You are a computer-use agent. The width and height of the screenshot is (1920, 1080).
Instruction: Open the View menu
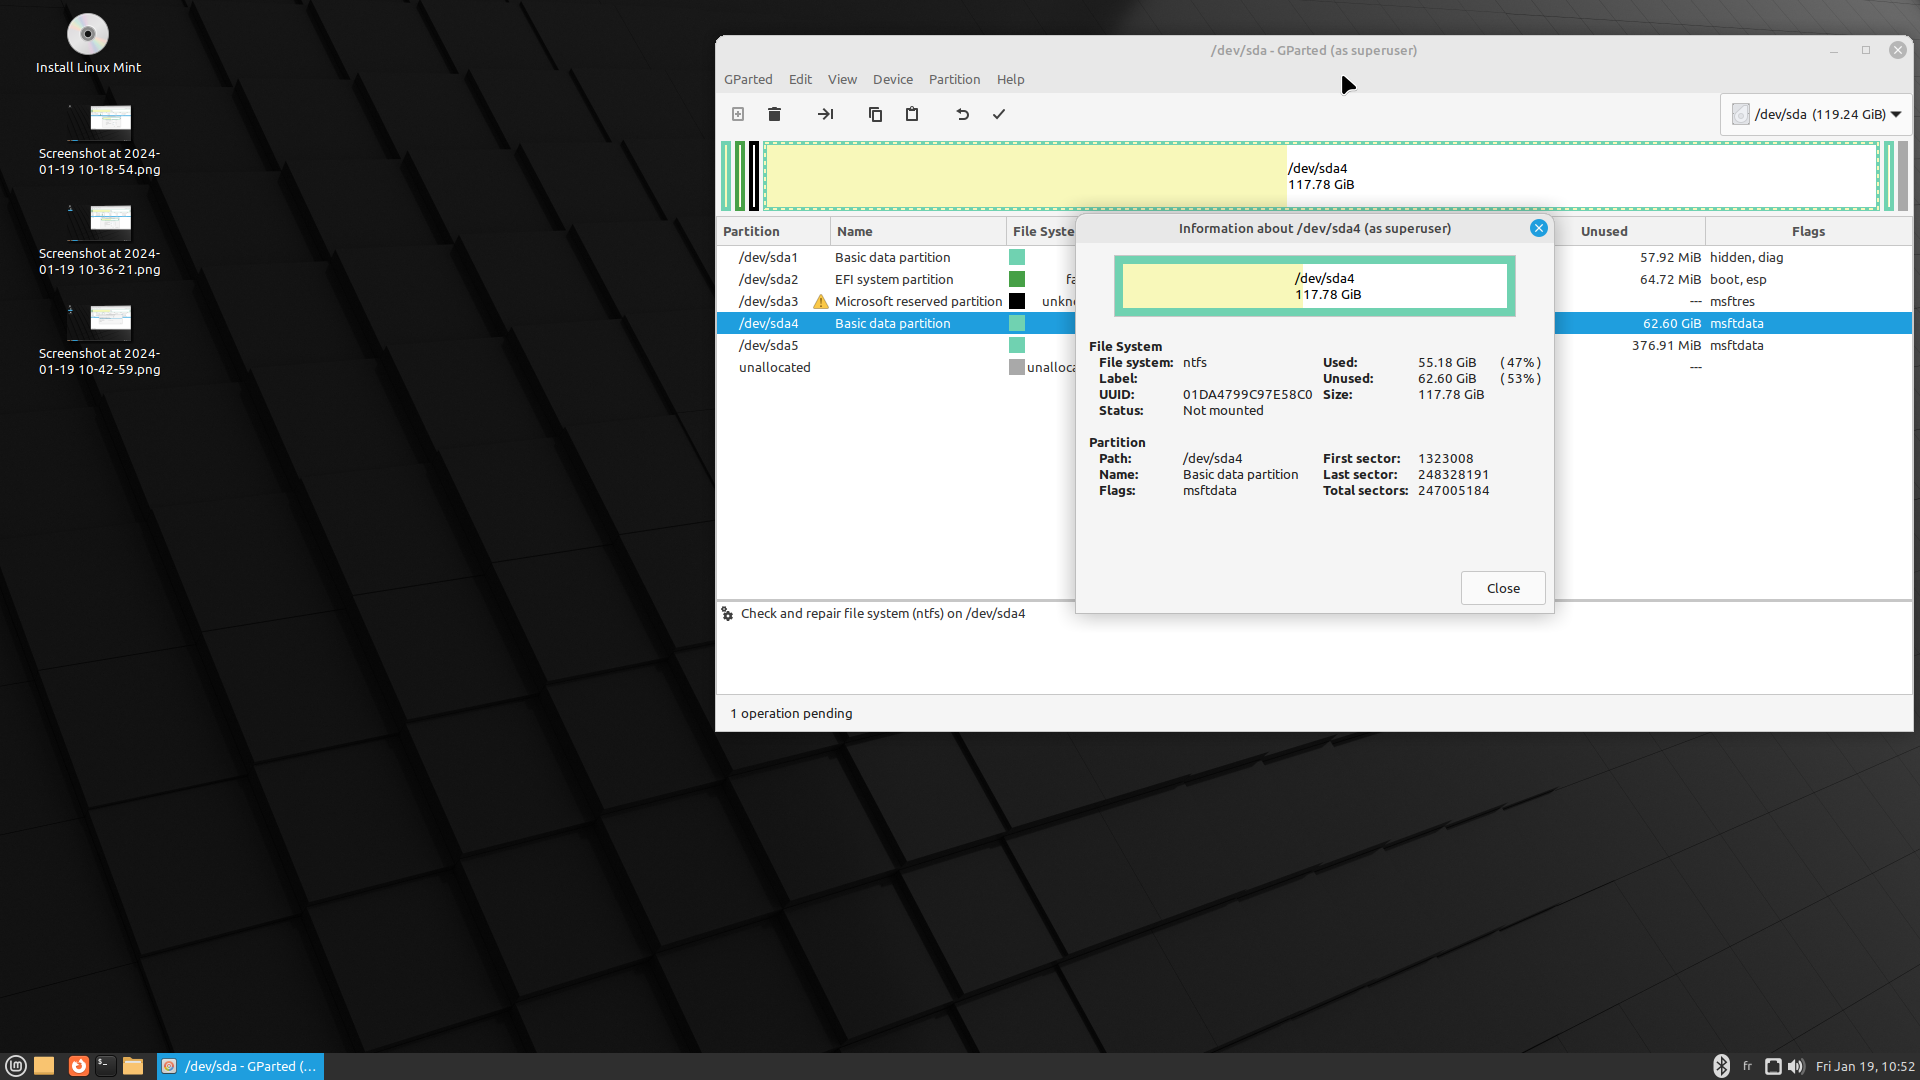point(842,79)
